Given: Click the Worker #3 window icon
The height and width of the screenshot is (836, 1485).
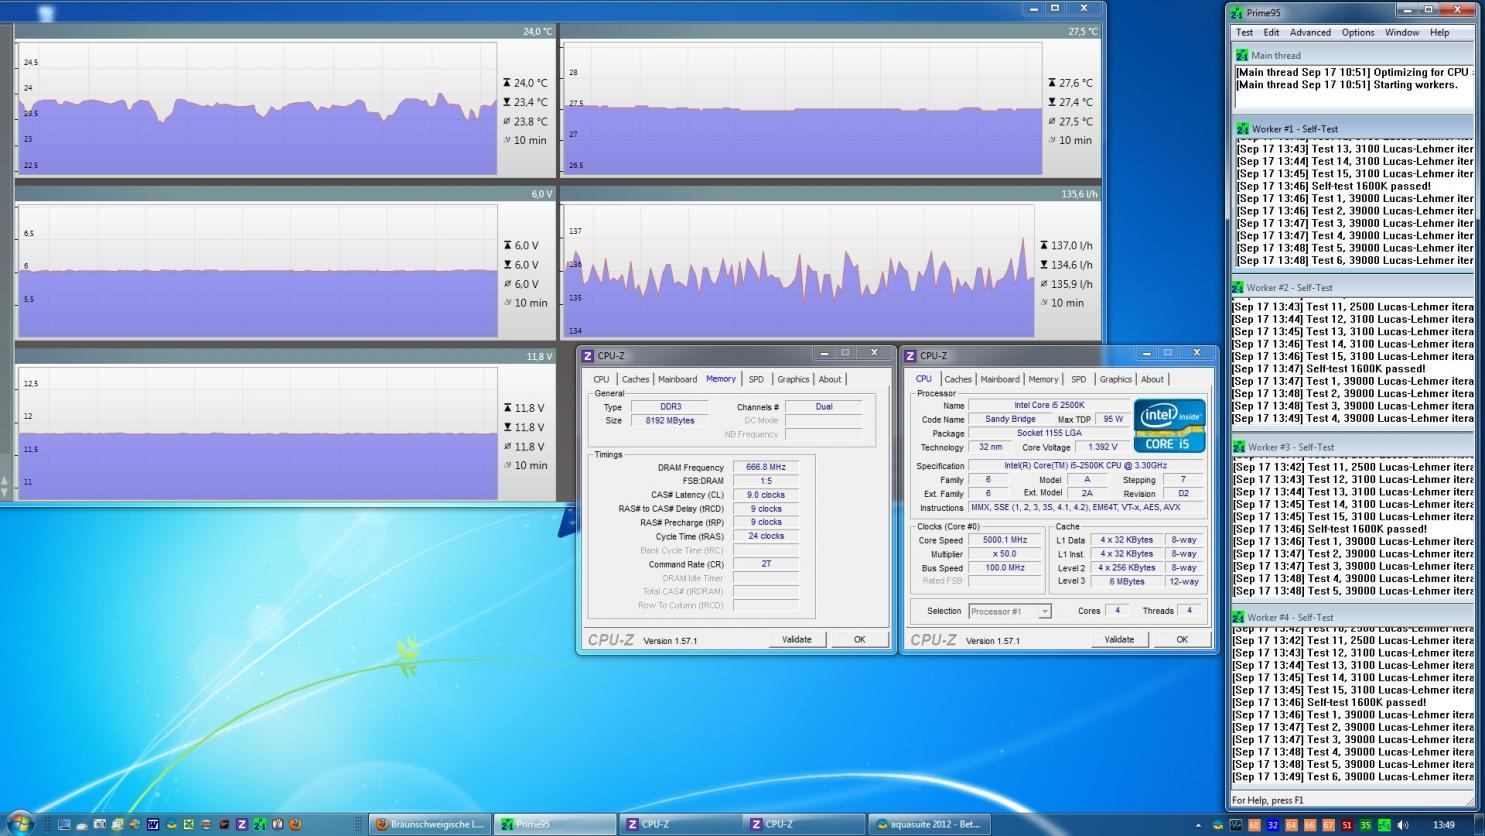Looking at the screenshot, I should coord(1239,447).
